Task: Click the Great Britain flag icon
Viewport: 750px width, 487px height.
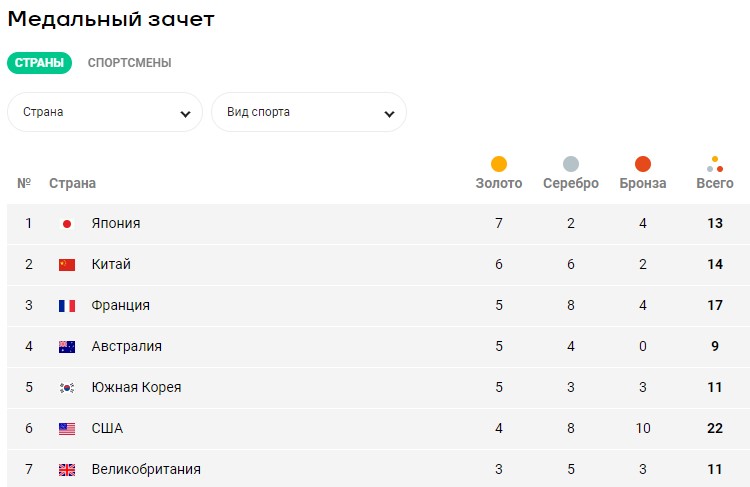Action: point(67,470)
